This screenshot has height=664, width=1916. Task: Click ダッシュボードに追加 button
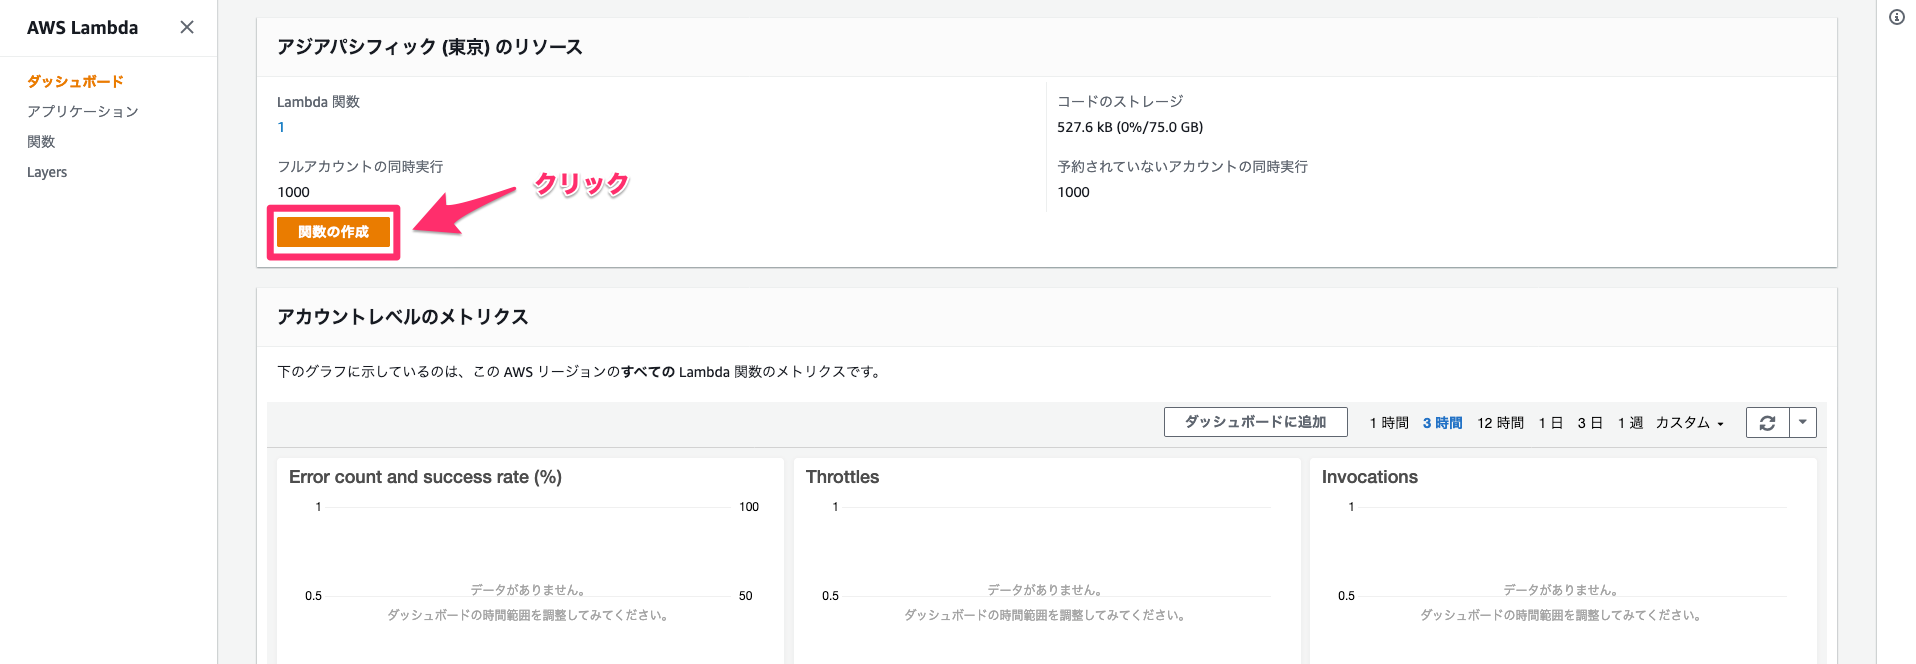point(1255,422)
